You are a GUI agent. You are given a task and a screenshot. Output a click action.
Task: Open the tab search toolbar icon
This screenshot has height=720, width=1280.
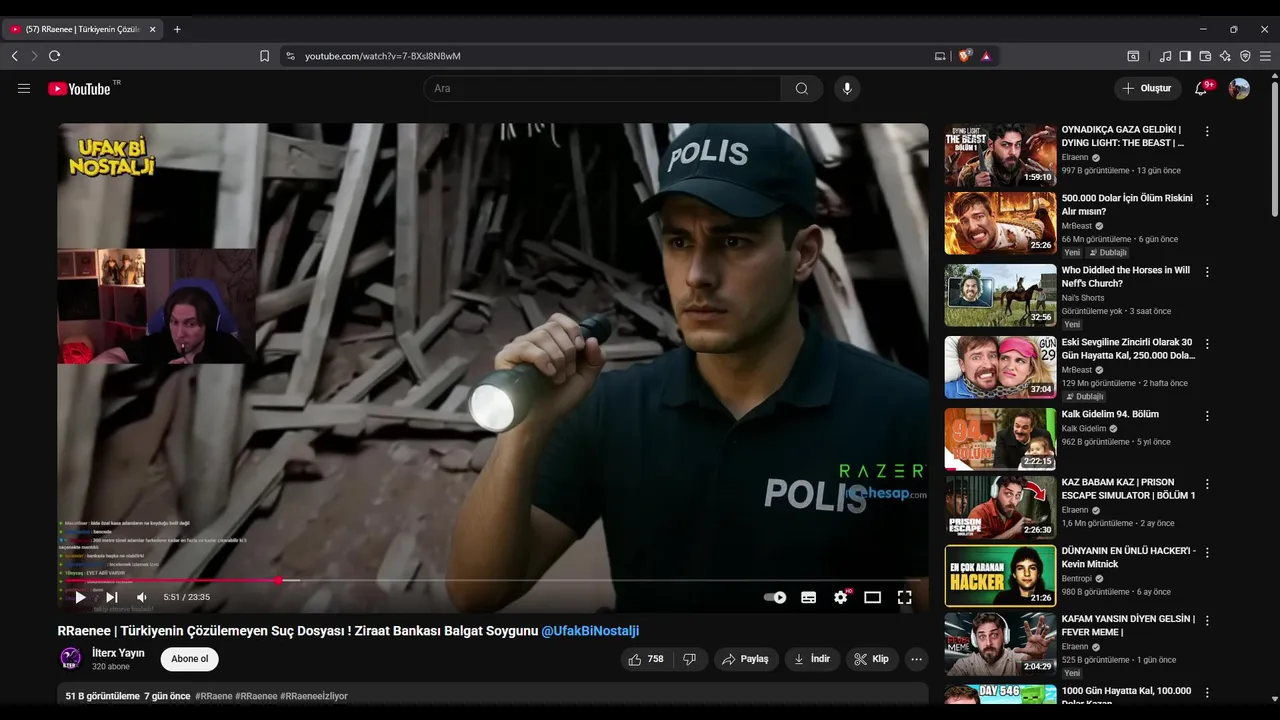(1133, 56)
